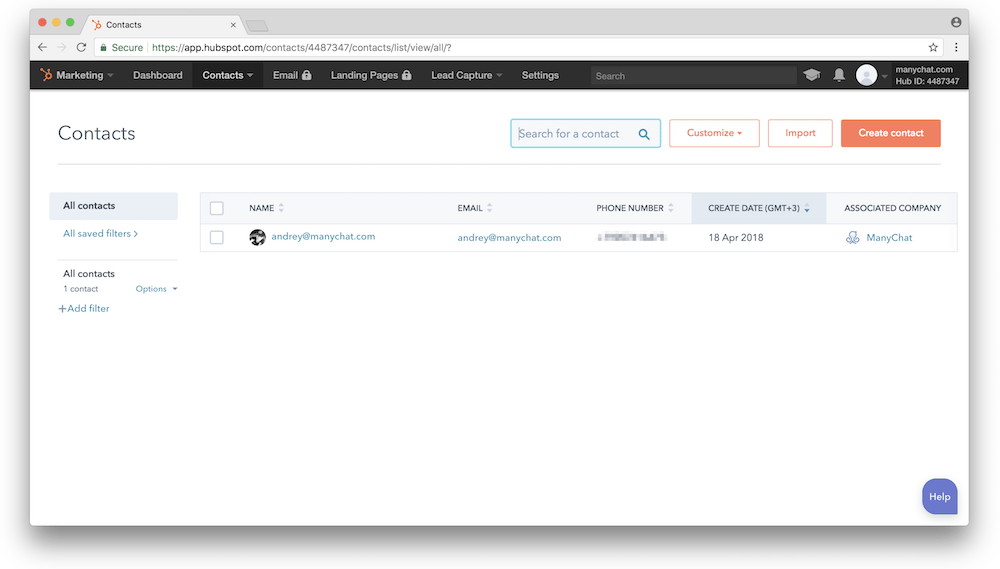Click the user avatar in navbar

tap(866, 75)
